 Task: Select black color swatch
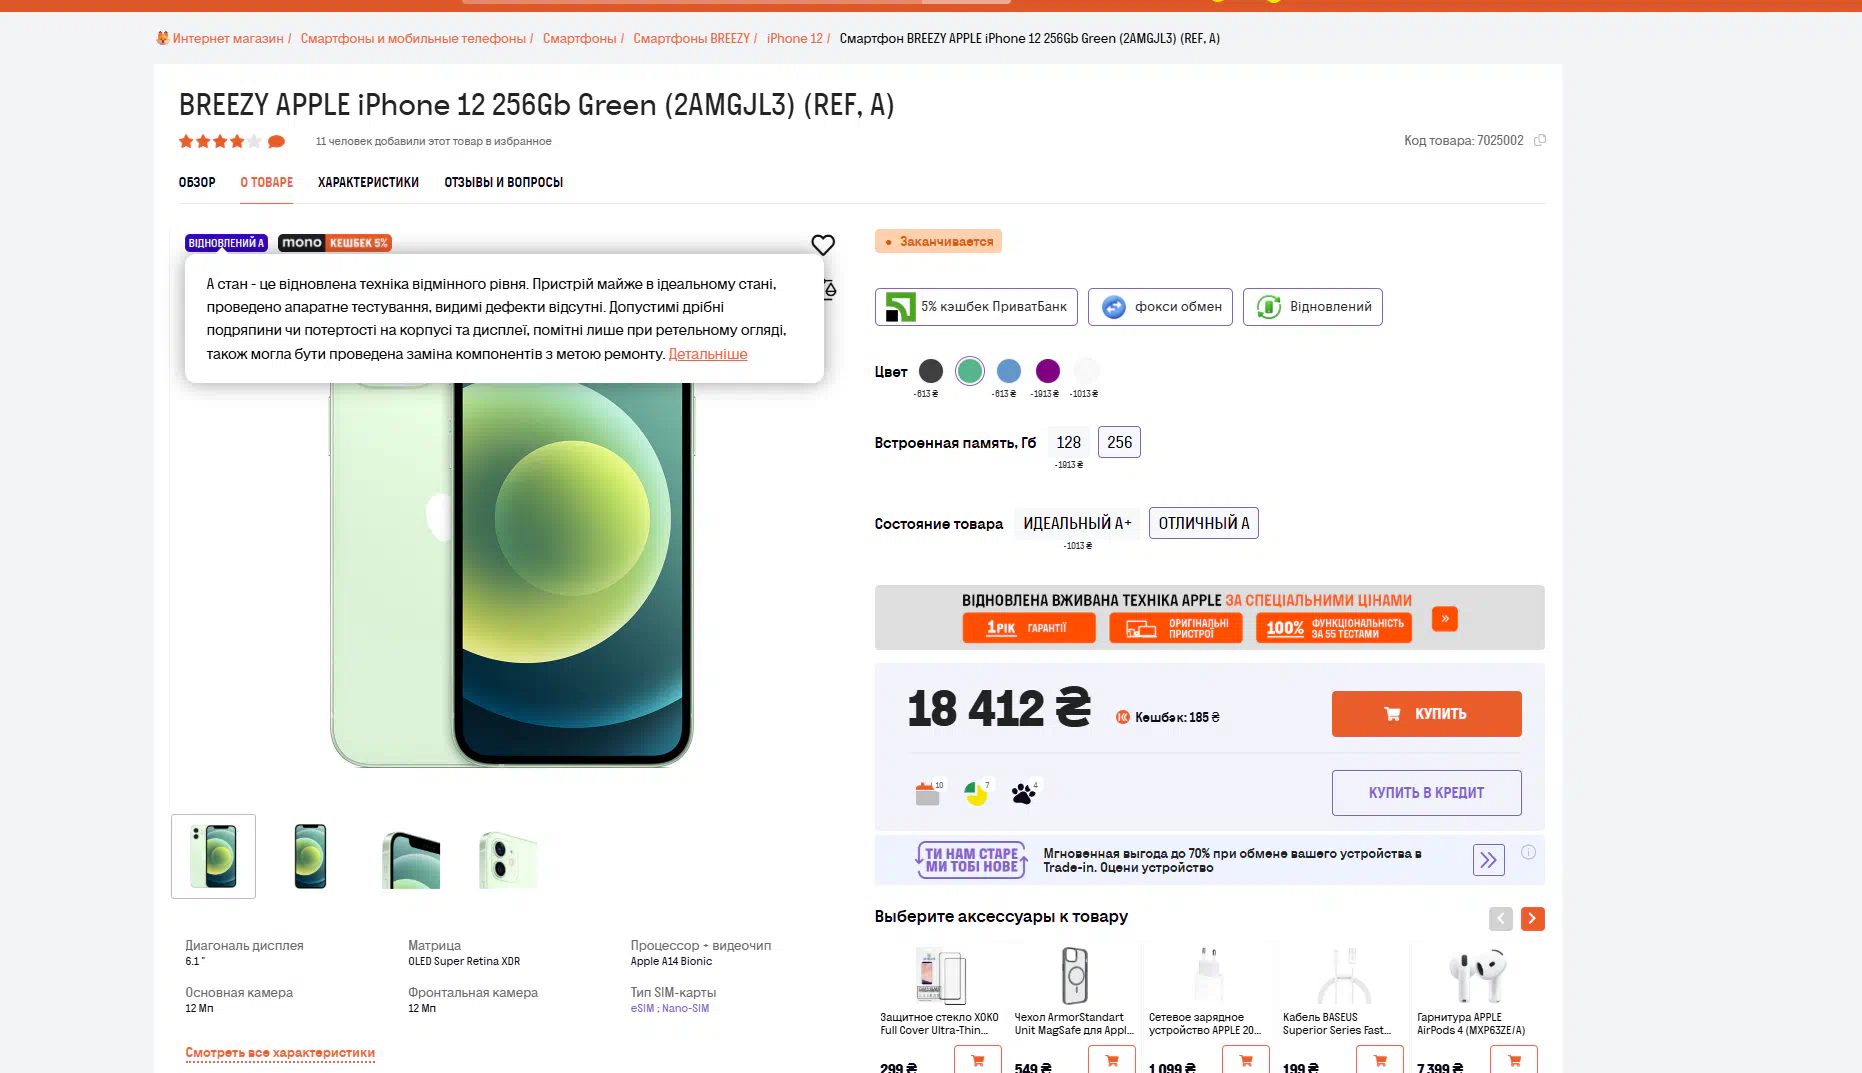click(x=930, y=371)
